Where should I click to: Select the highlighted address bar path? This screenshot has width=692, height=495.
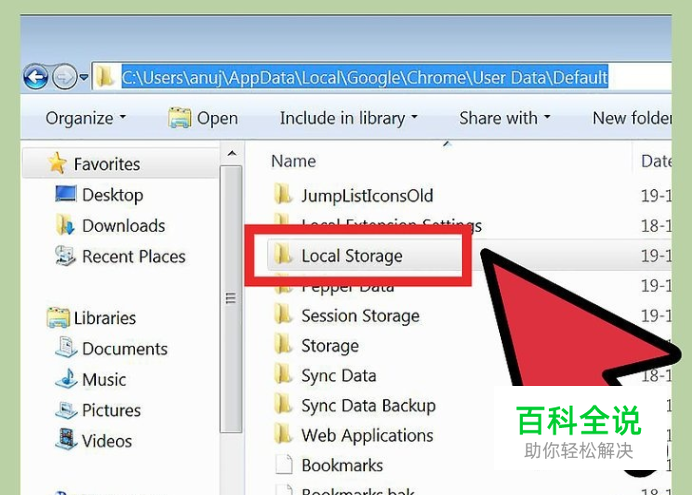pyautogui.click(x=365, y=78)
